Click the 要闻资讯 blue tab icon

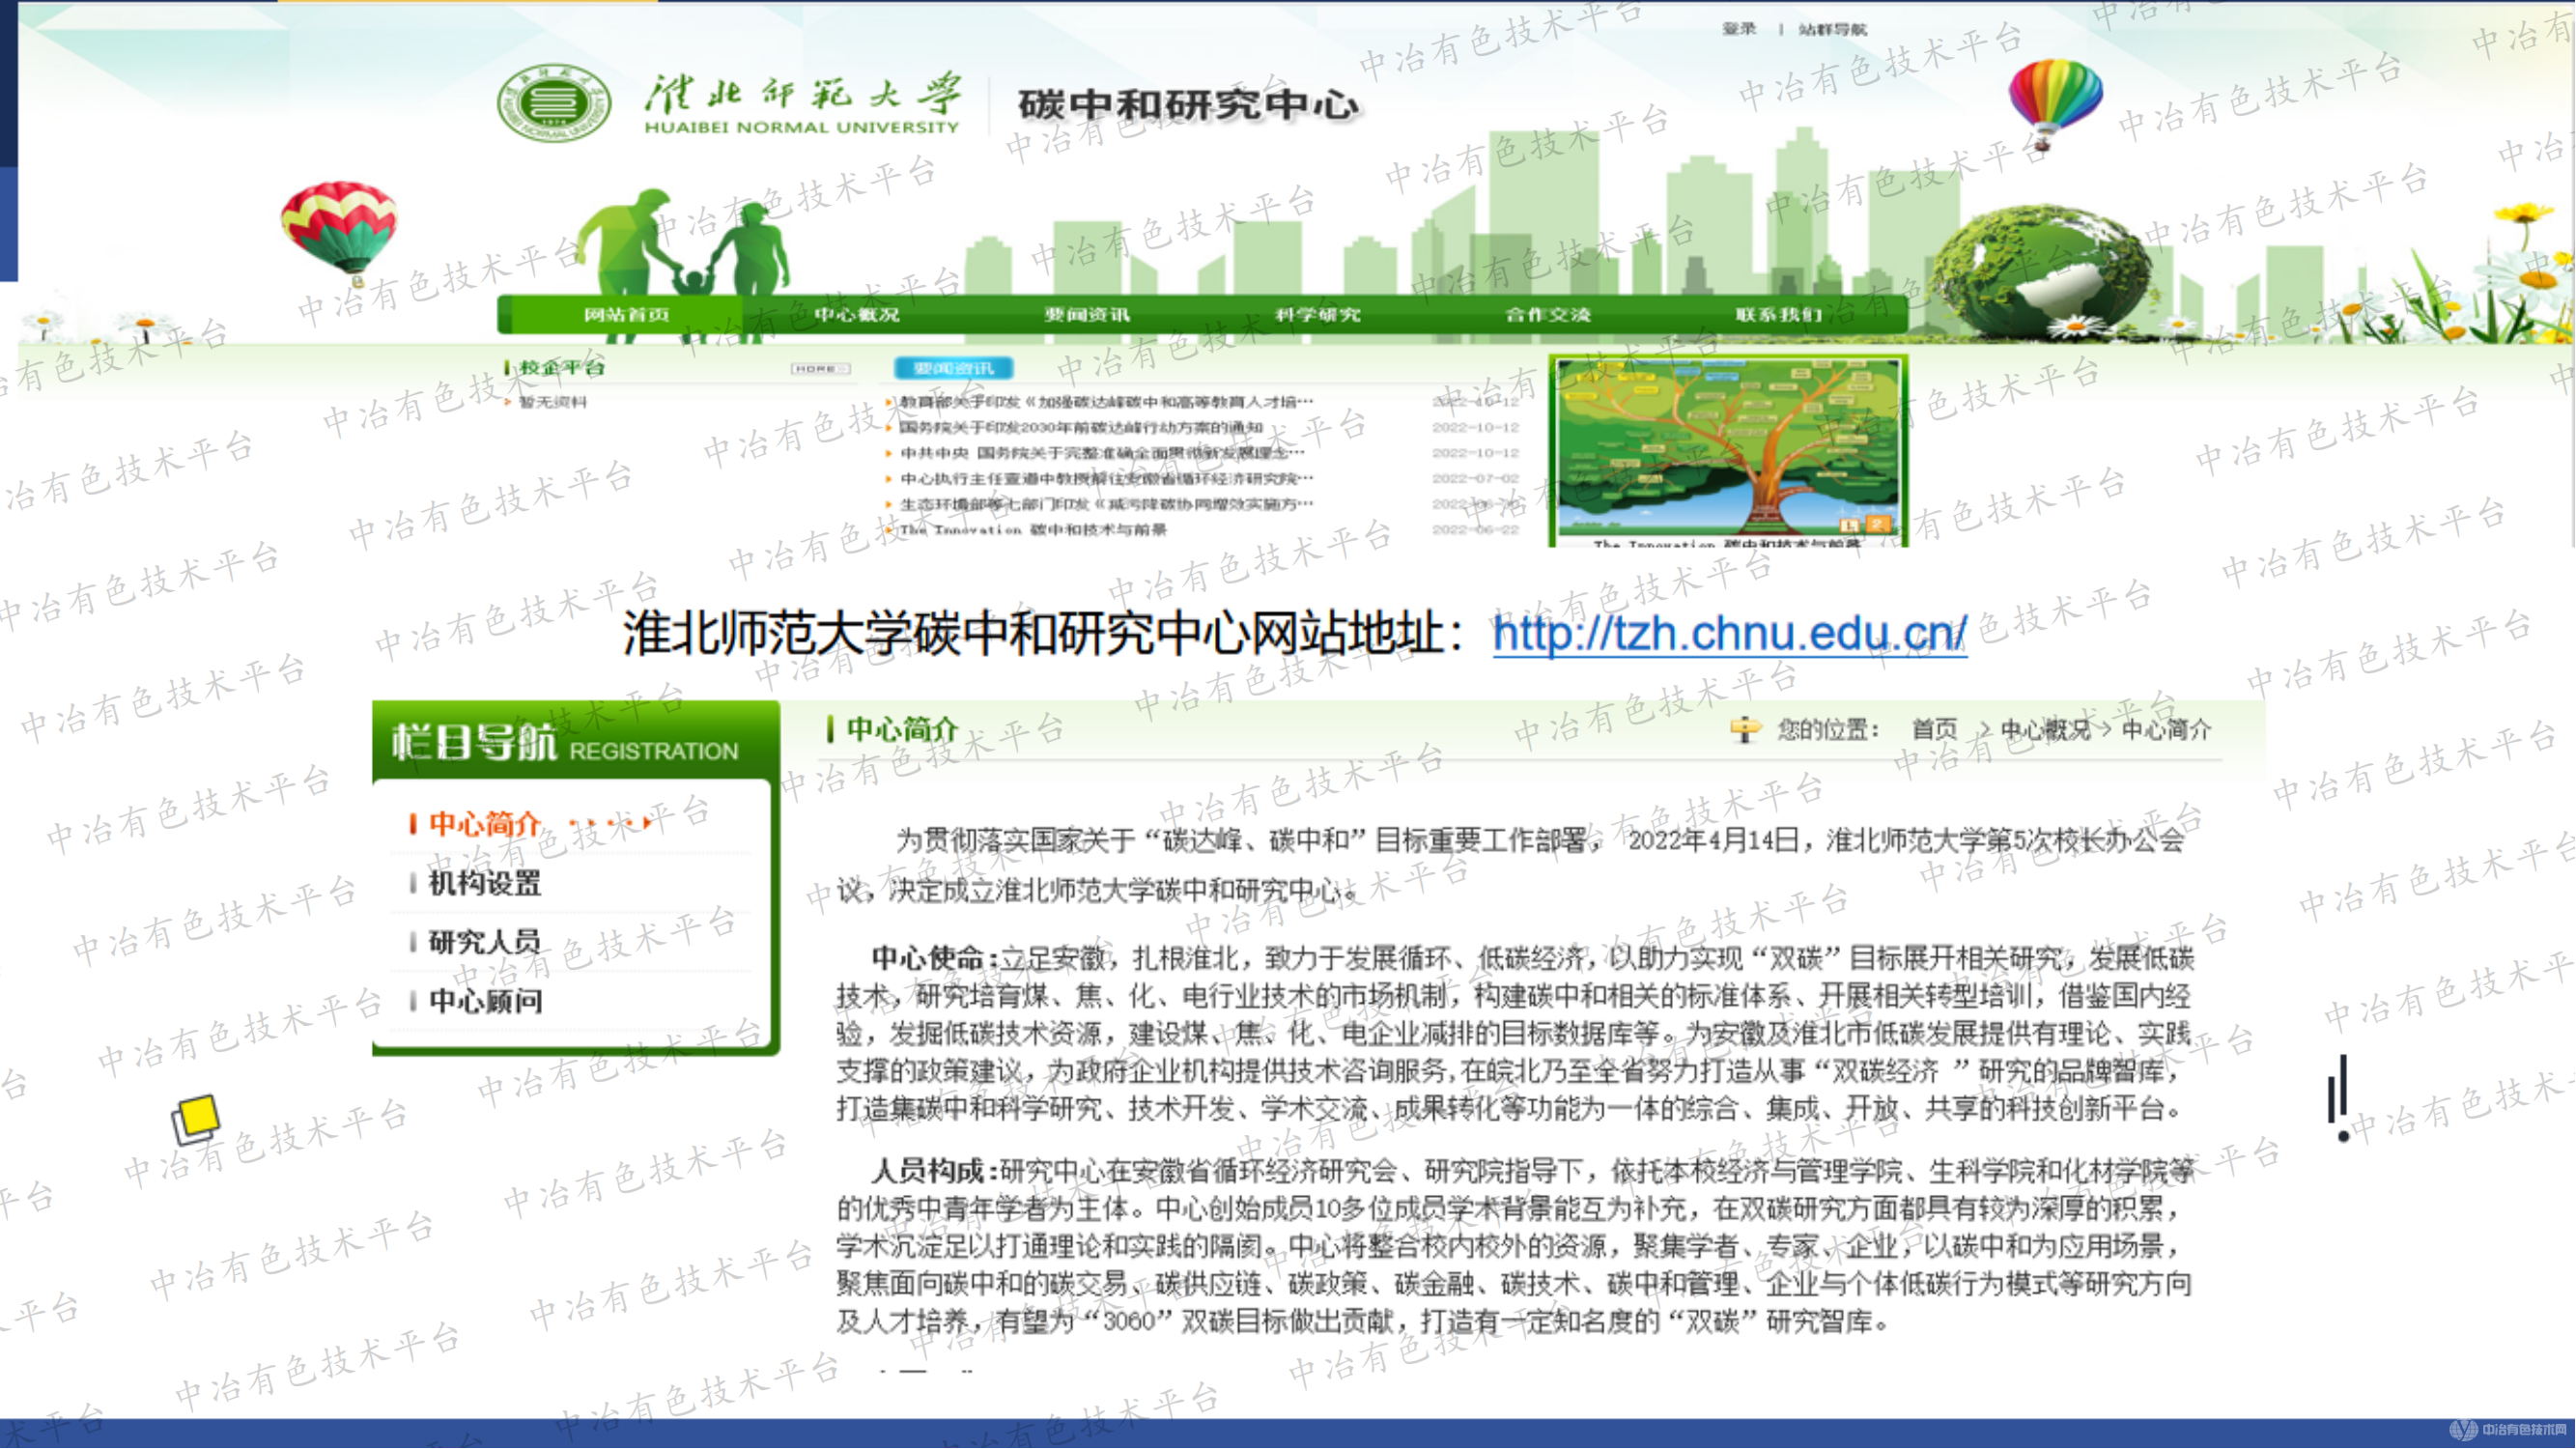pyautogui.click(x=955, y=368)
